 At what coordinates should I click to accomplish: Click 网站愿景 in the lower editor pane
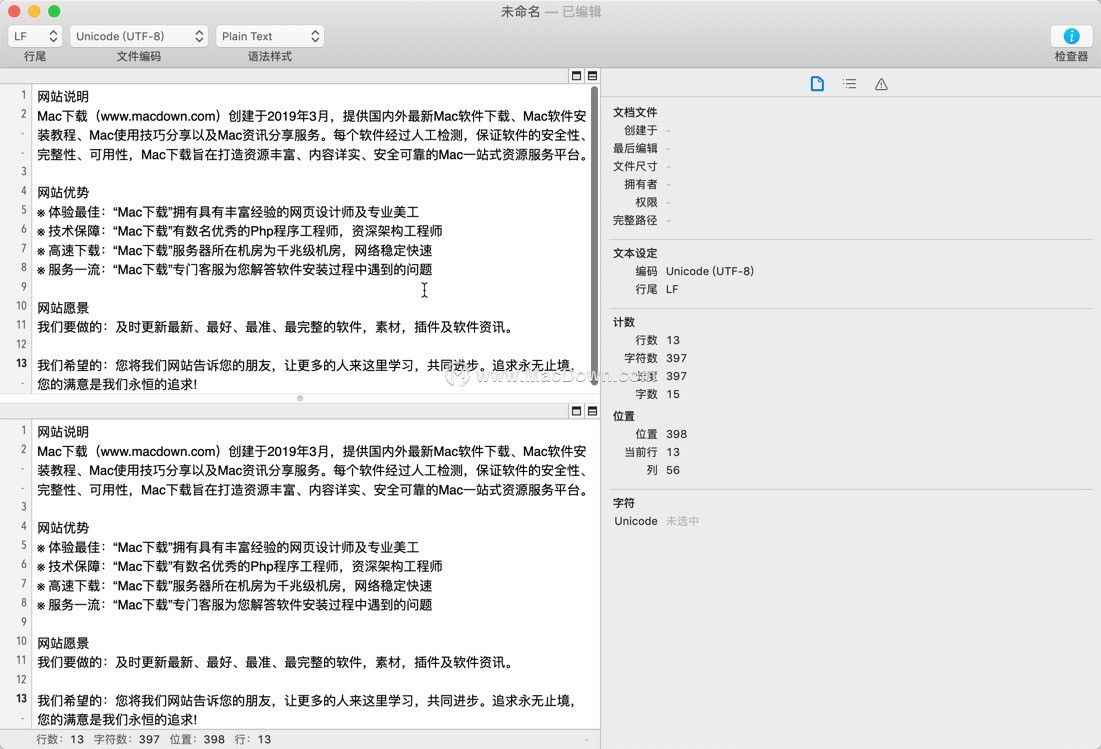(63, 644)
